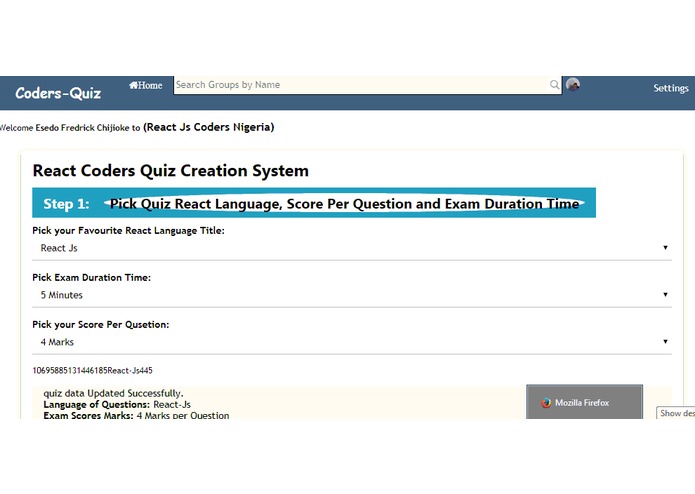Click 'Pick Exam Duration Time:' label
This screenshot has width=695, height=494.
(x=91, y=277)
